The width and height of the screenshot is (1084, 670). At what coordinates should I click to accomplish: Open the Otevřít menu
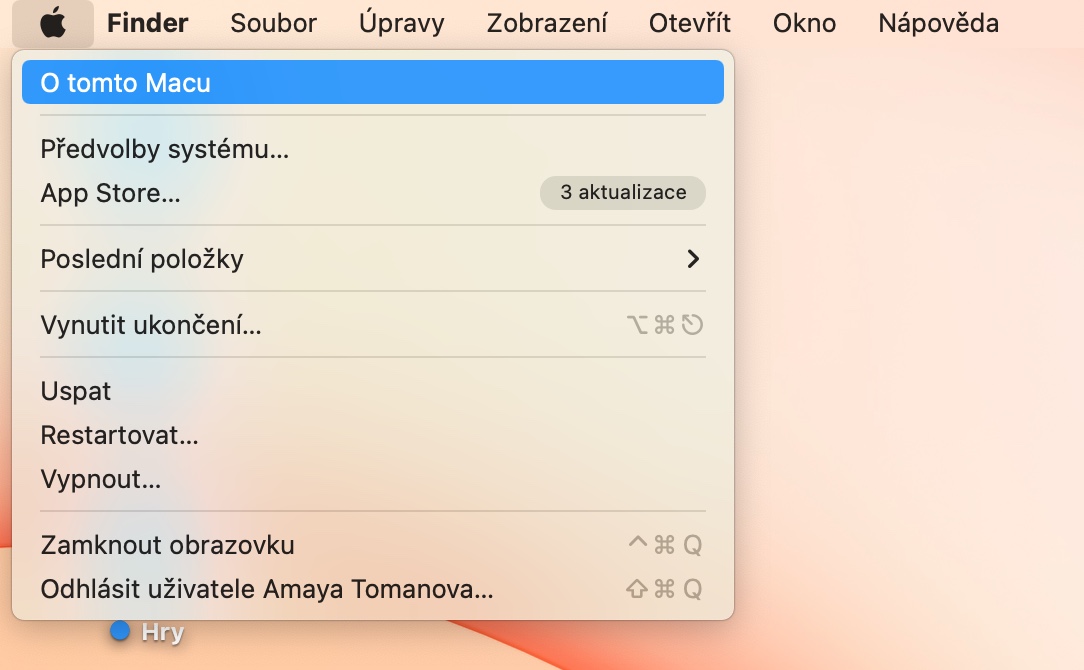[x=689, y=24]
